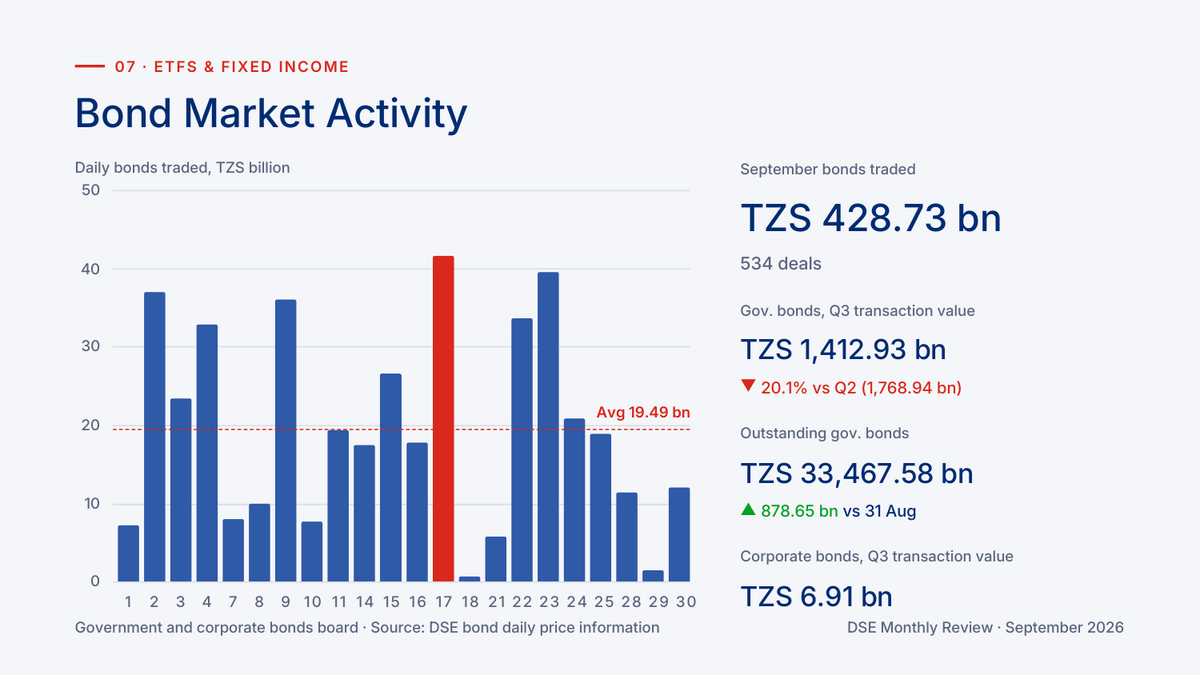Click the 'Avg 19.49 bn' label
Viewport: 1200px width, 675px height.
643,412
